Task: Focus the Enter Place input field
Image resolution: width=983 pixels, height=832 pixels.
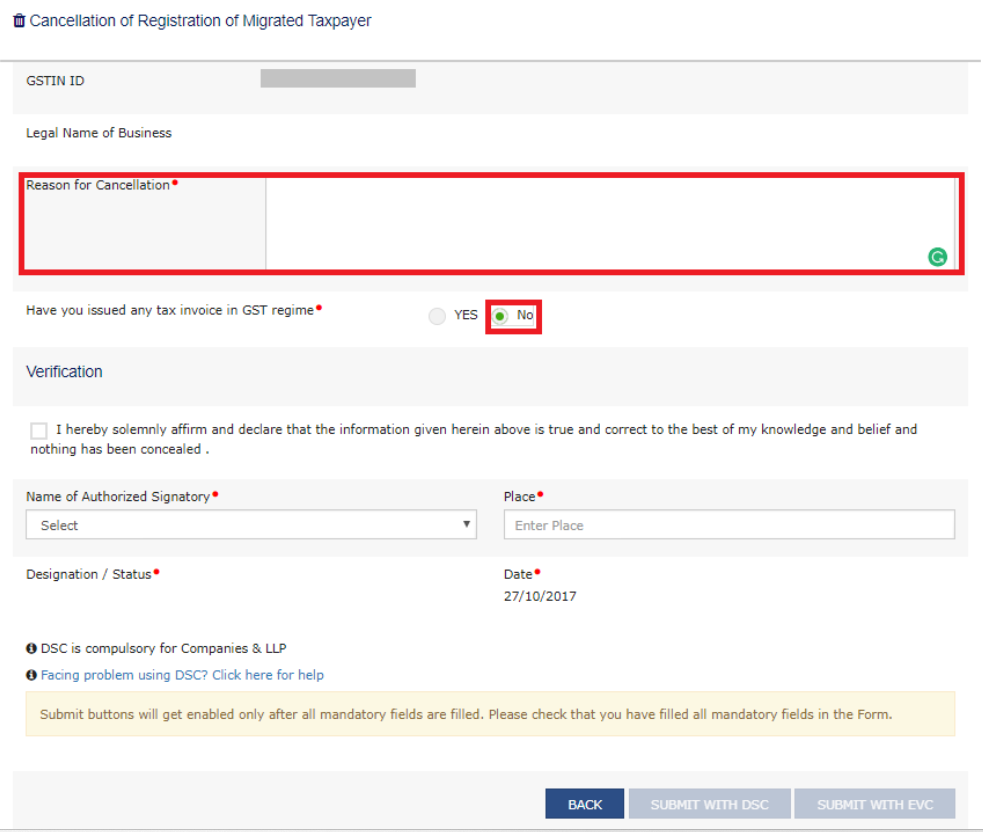Action: (729, 525)
